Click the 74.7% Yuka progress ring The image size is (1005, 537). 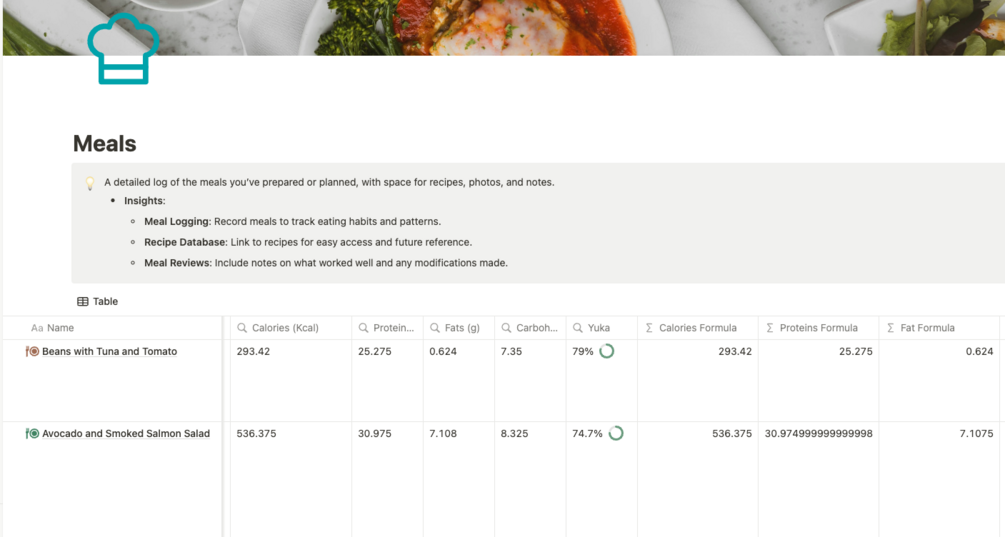click(616, 434)
